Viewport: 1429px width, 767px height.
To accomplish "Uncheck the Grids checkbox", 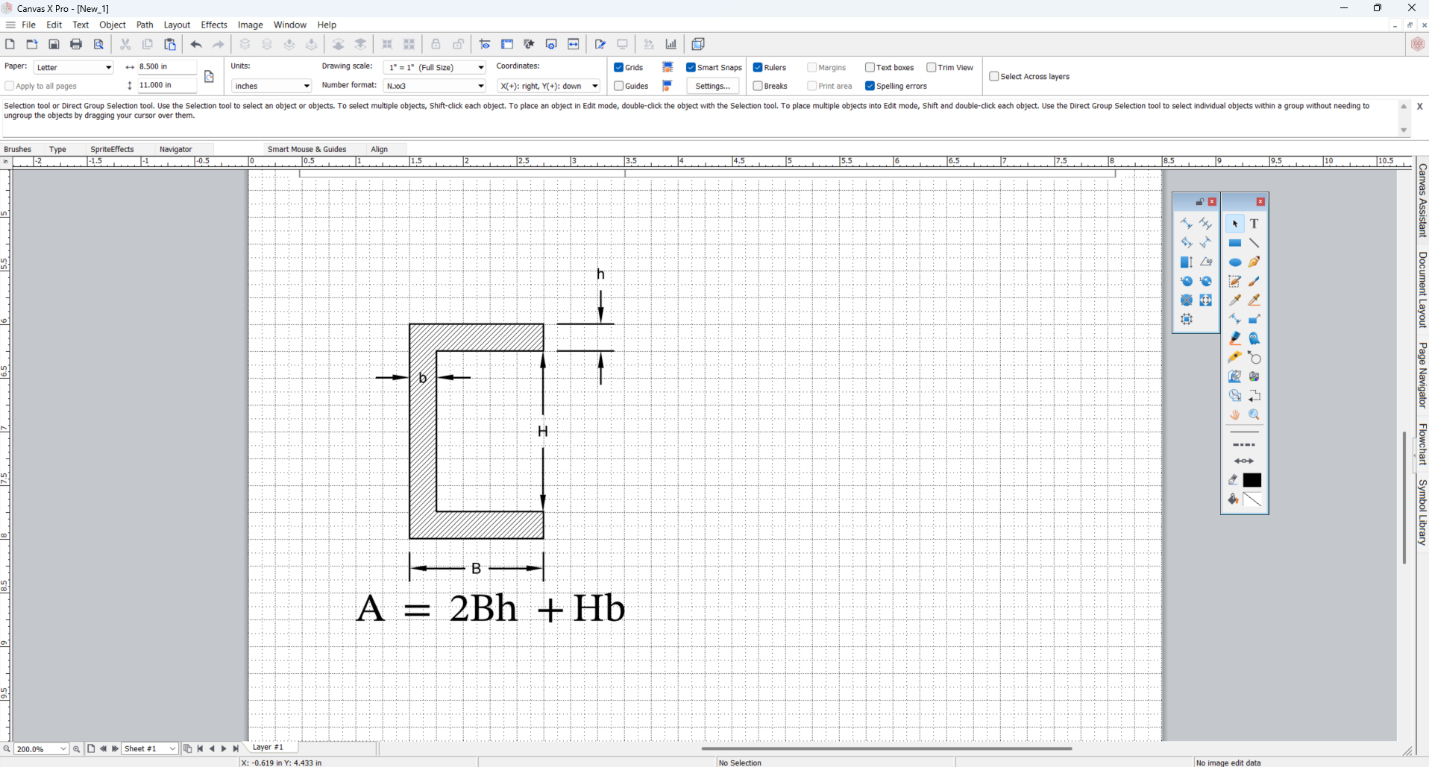I will pyautogui.click(x=619, y=68).
